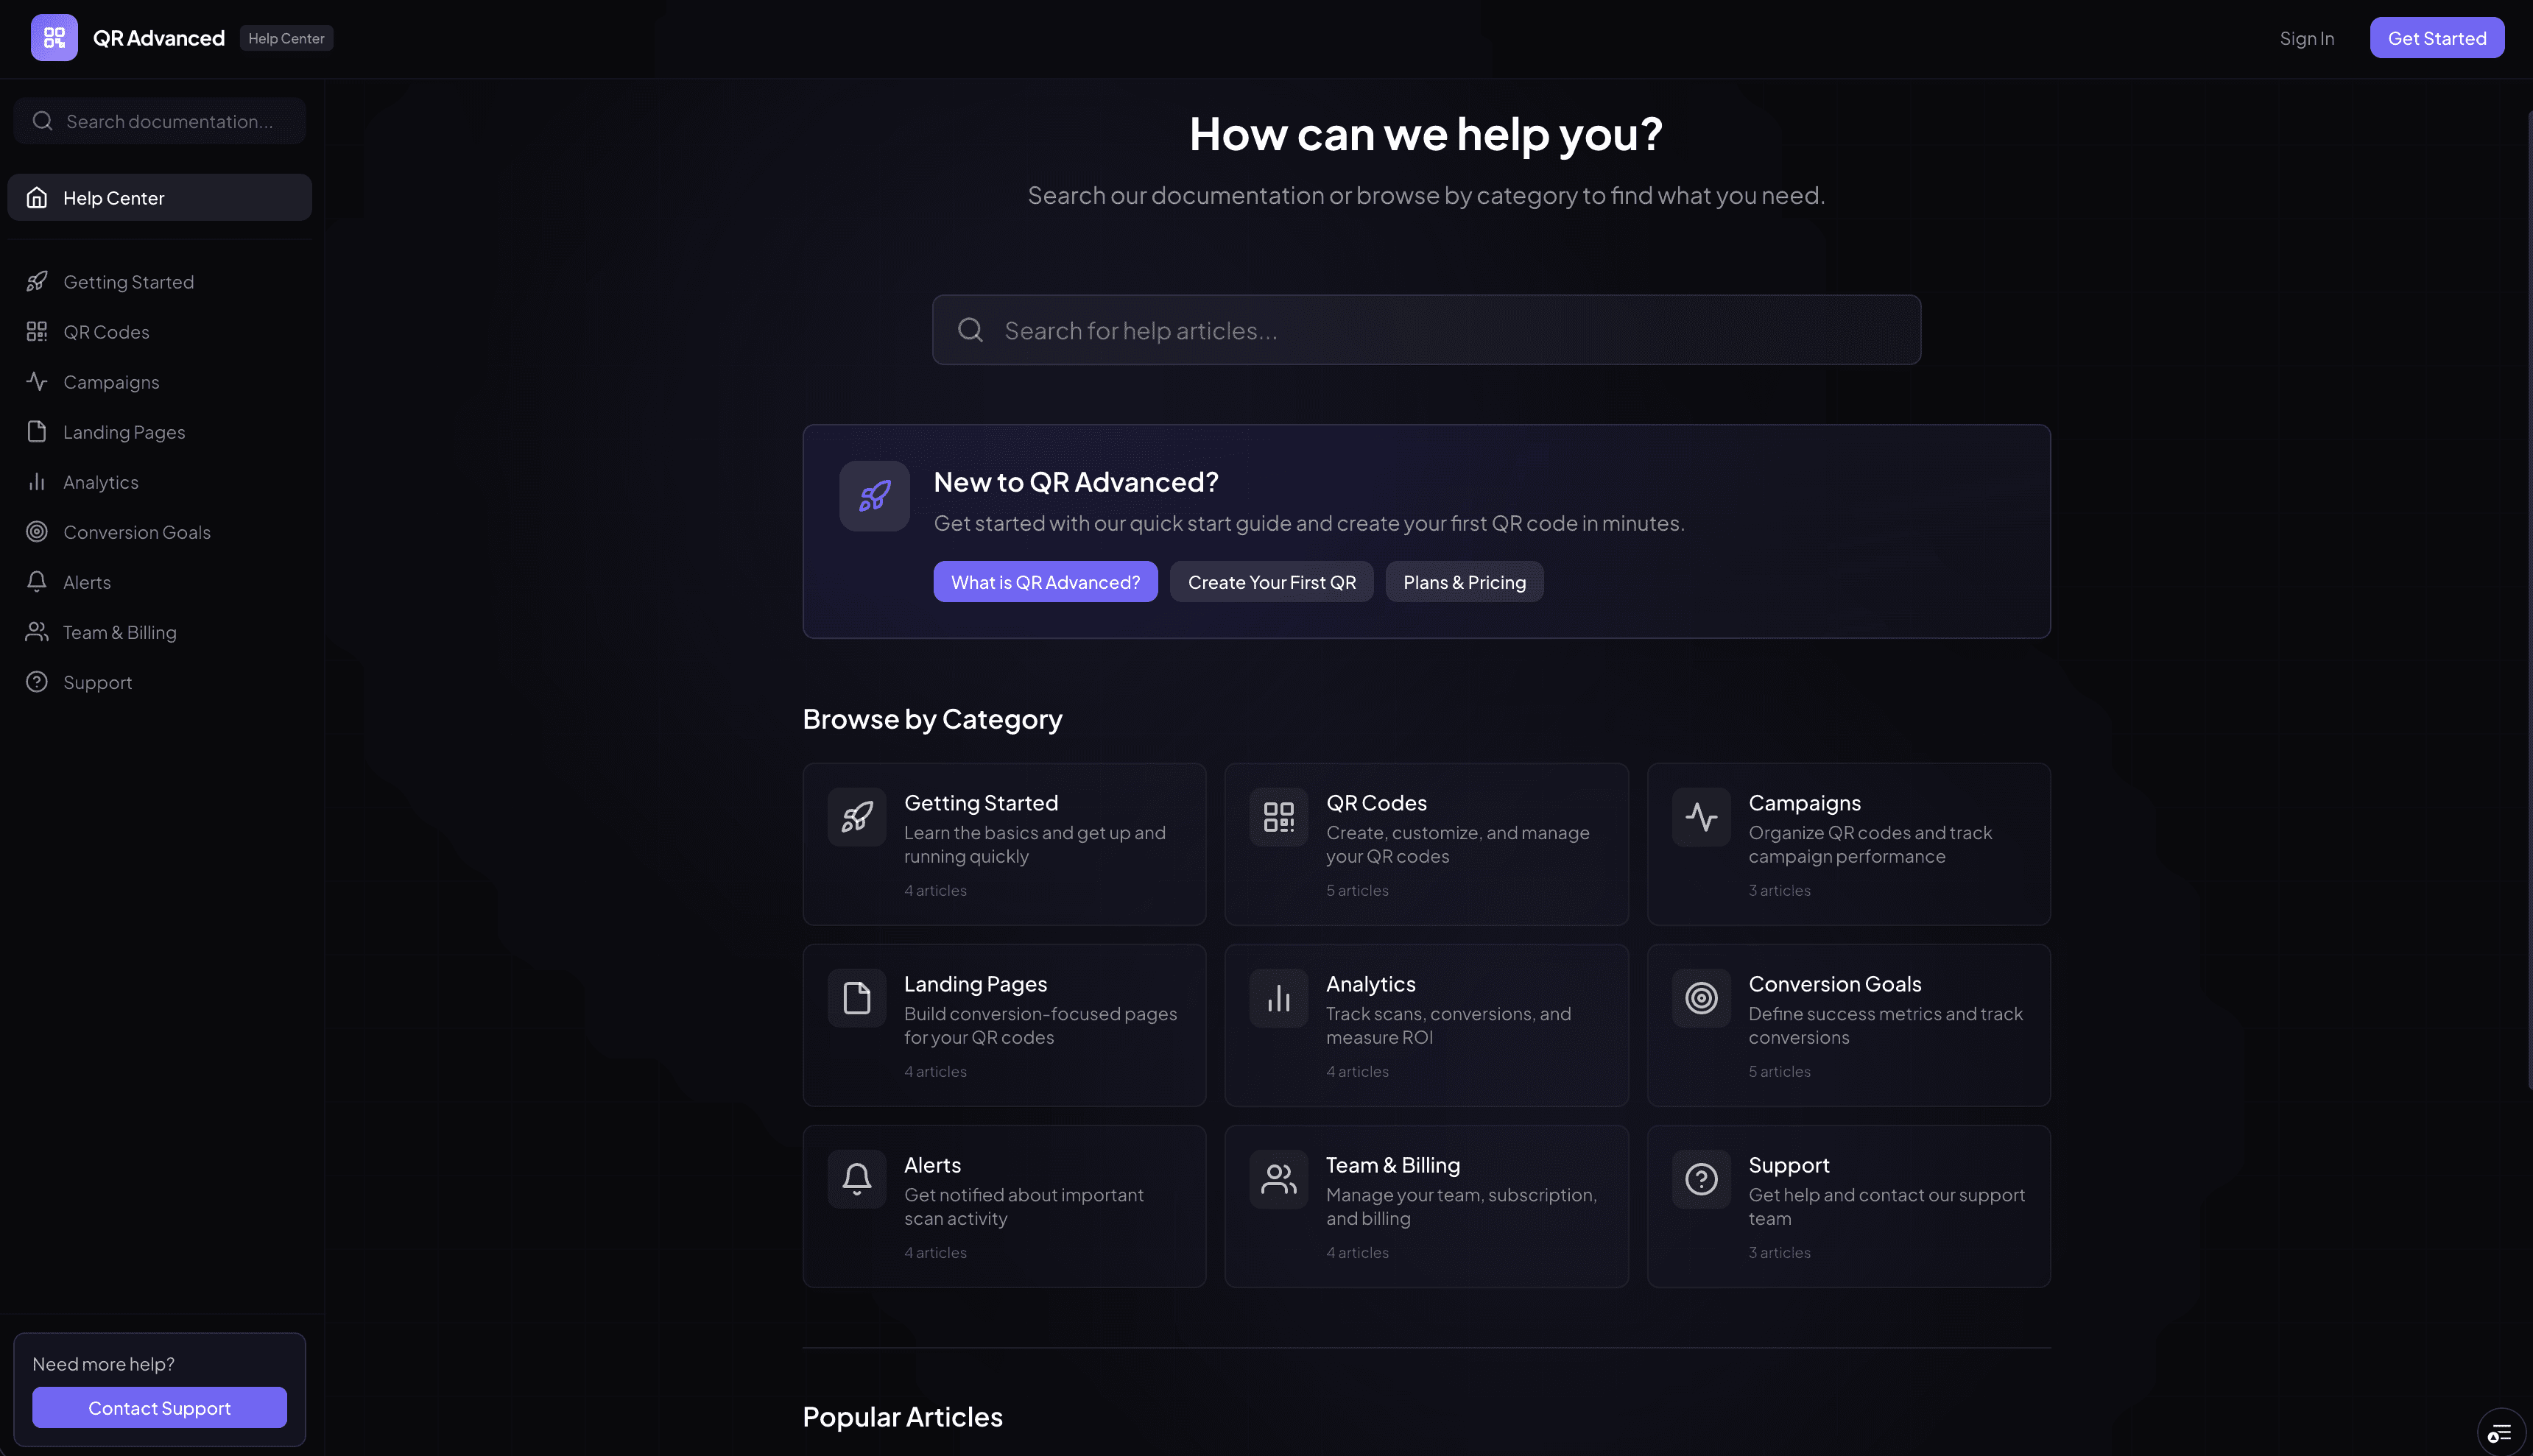This screenshot has width=2533, height=1456.
Task: Click the Campaigns pulse icon in category card
Action: [x=1700, y=817]
